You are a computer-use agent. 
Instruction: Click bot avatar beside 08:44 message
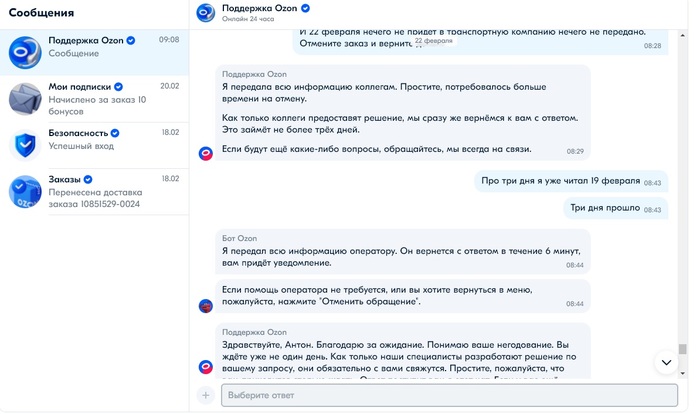pyautogui.click(x=206, y=306)
